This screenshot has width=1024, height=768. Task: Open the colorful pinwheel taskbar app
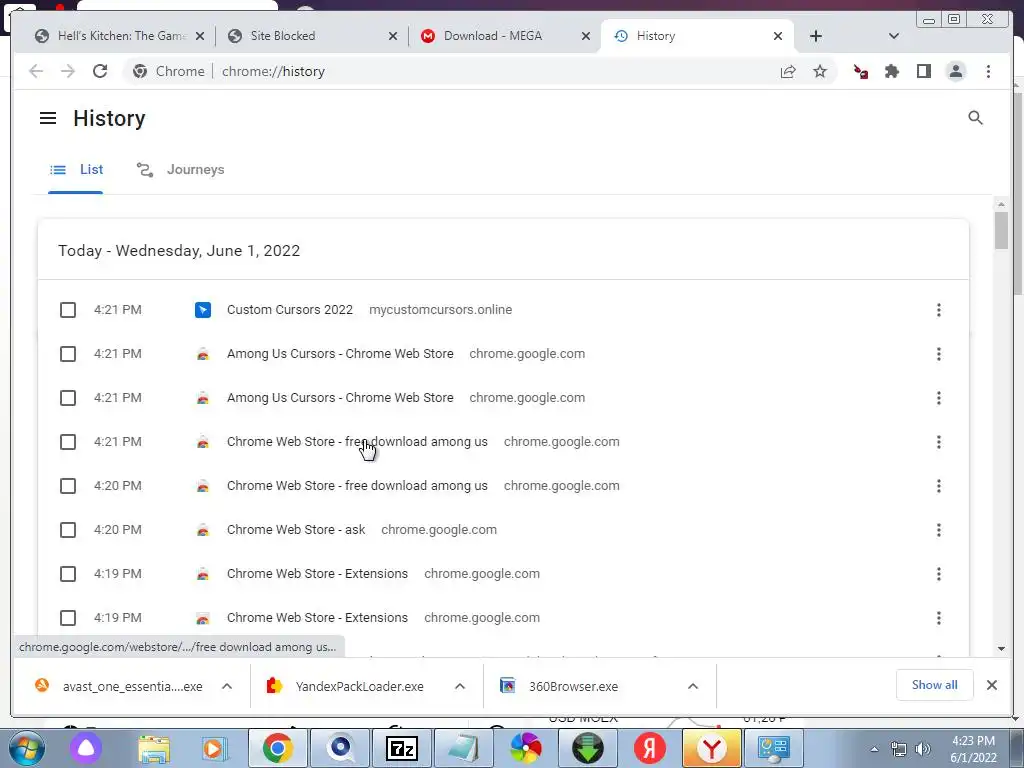[x=526, y=748]
